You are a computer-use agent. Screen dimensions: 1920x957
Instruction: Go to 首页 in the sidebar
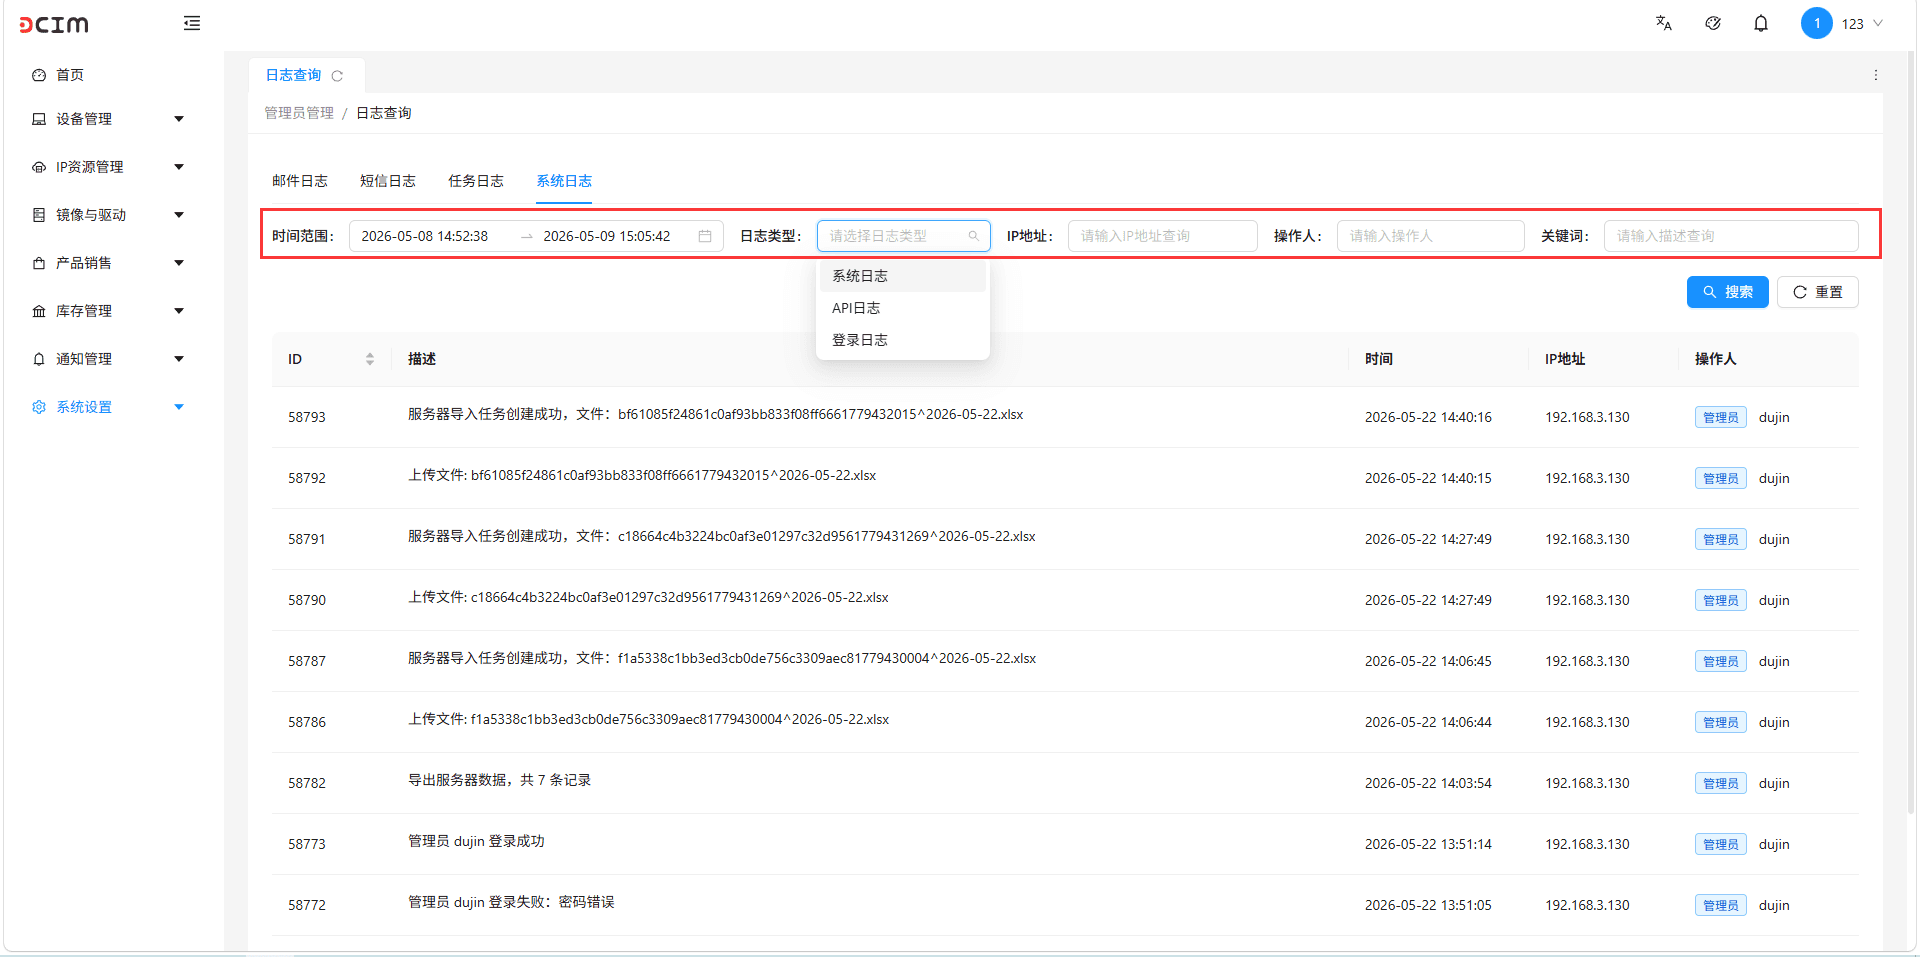click(x=70, y=75)
